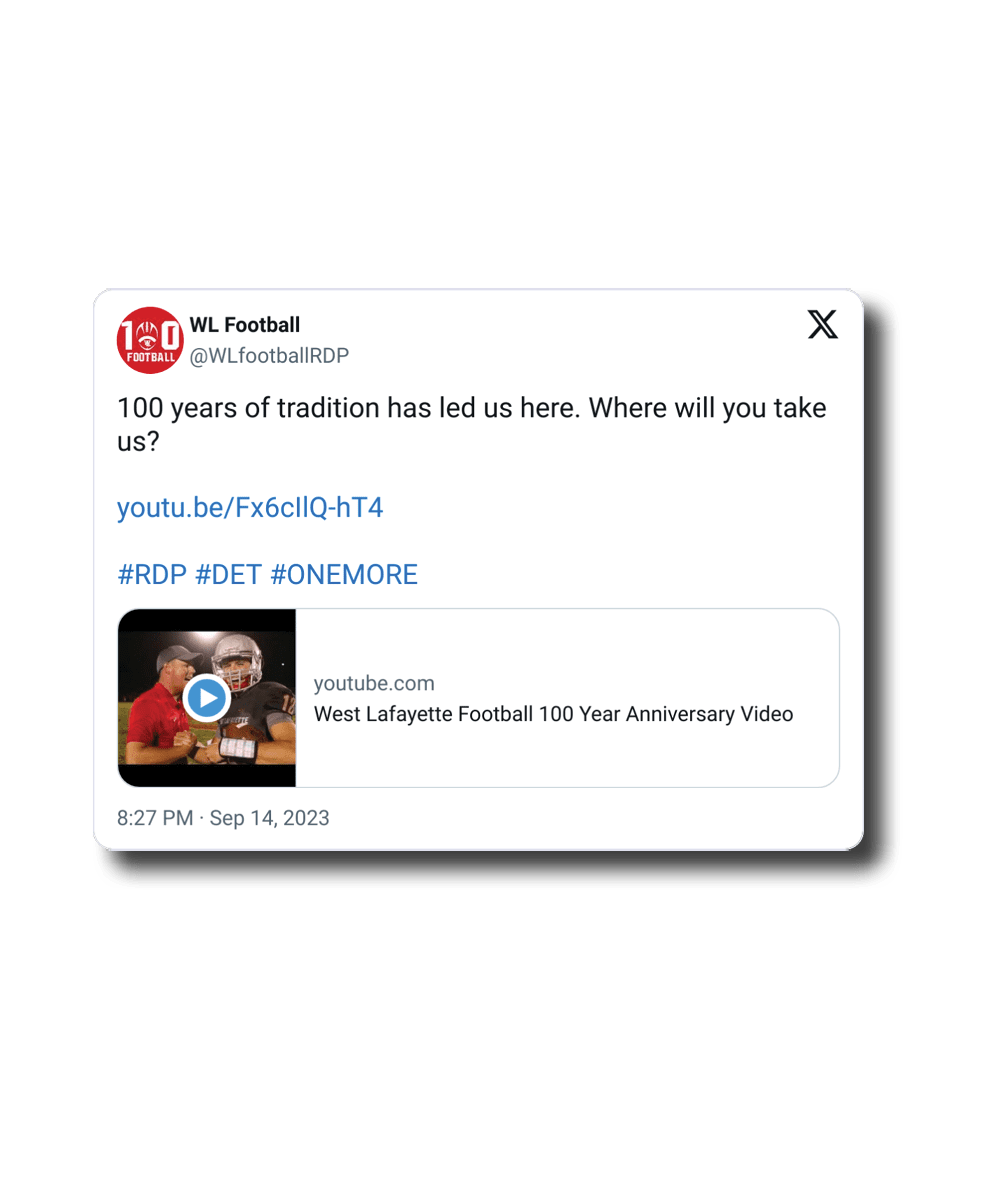Follow the youtu.be/Fx6cIIQ-hT4 link
Screen dimensions: 996x1177
(250, 508)
